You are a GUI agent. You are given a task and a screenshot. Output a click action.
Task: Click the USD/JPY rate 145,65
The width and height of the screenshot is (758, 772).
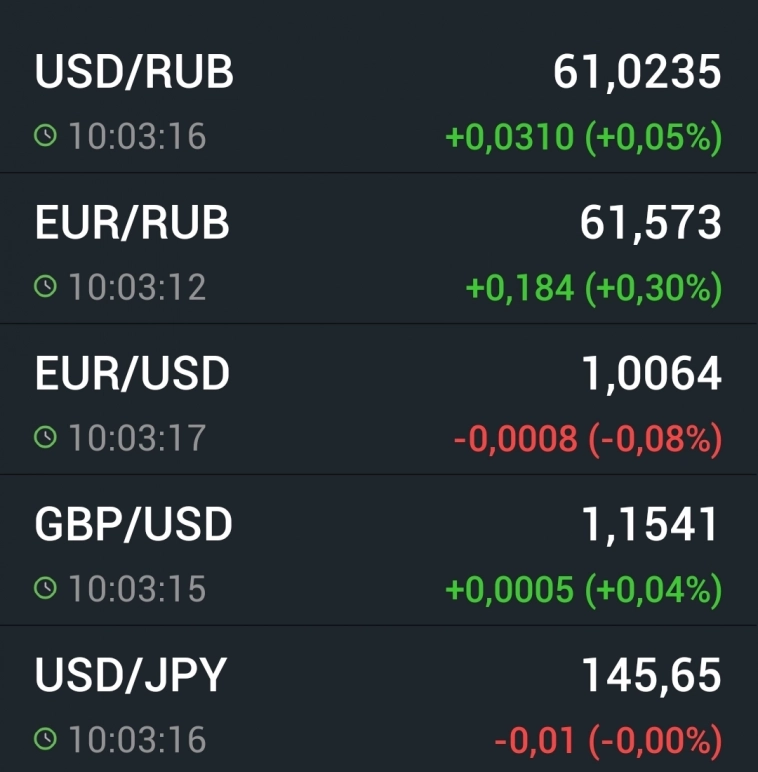[651, 676]
